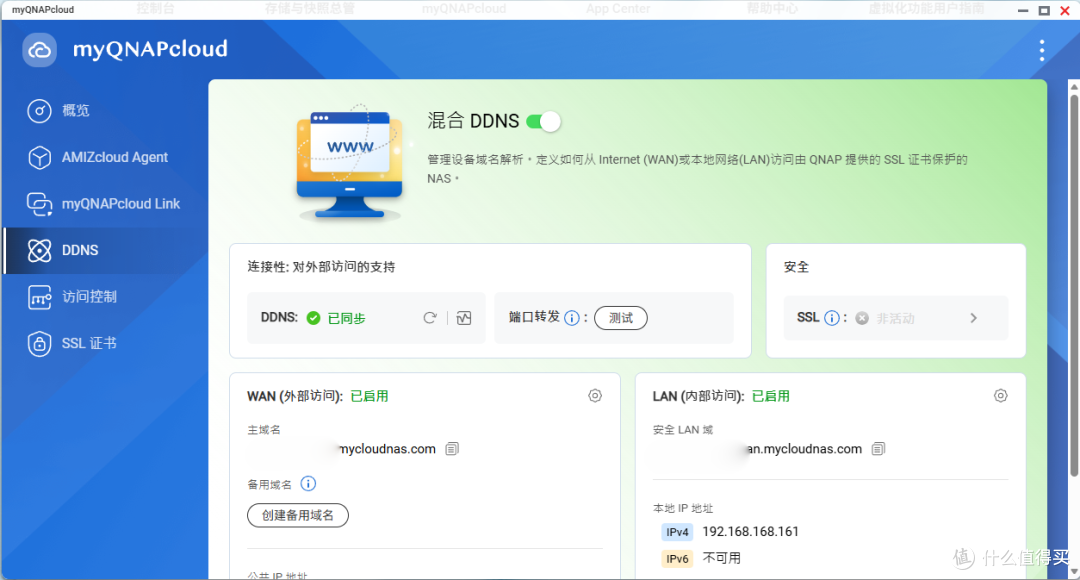Click the IPv4 address 192.168.168.161

(x=751, y=532)
